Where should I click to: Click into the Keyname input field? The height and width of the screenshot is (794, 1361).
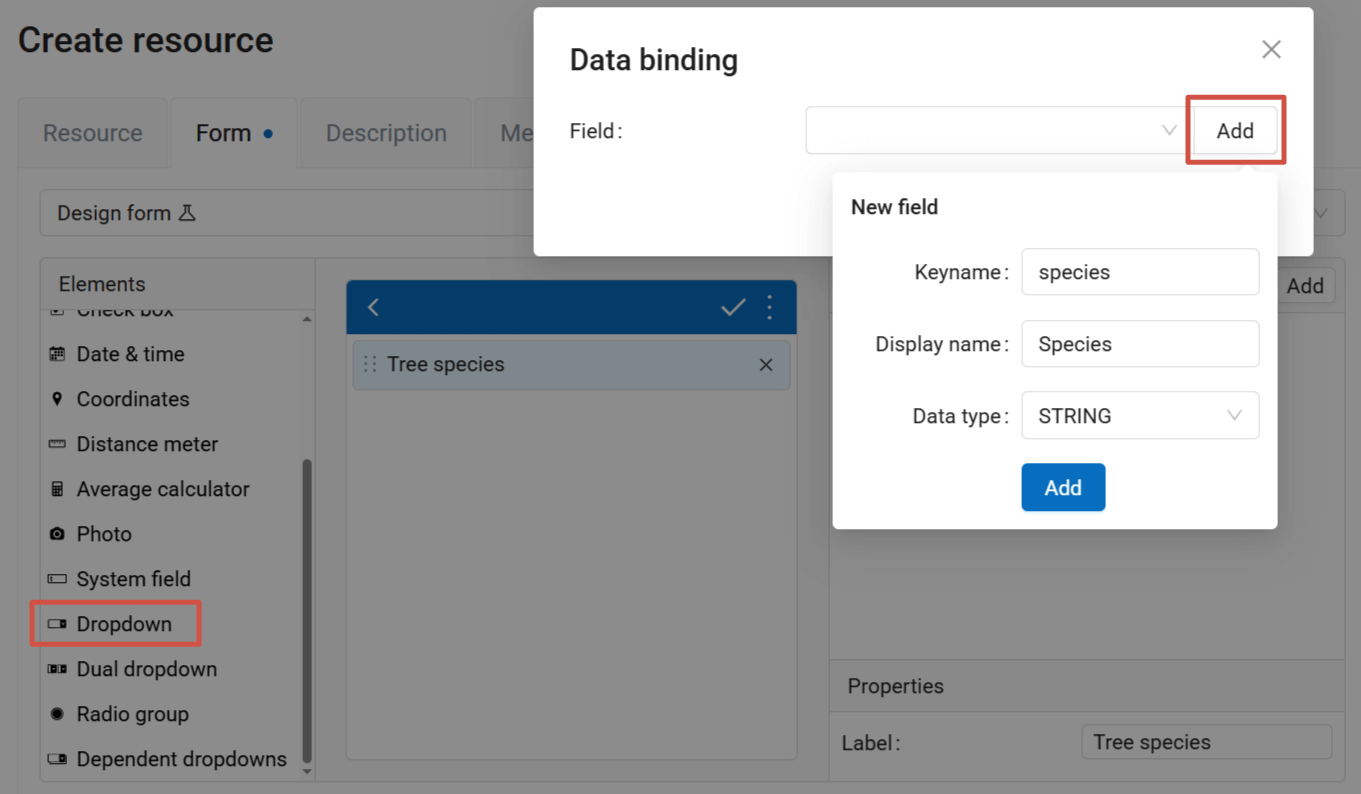(1139, 272)
